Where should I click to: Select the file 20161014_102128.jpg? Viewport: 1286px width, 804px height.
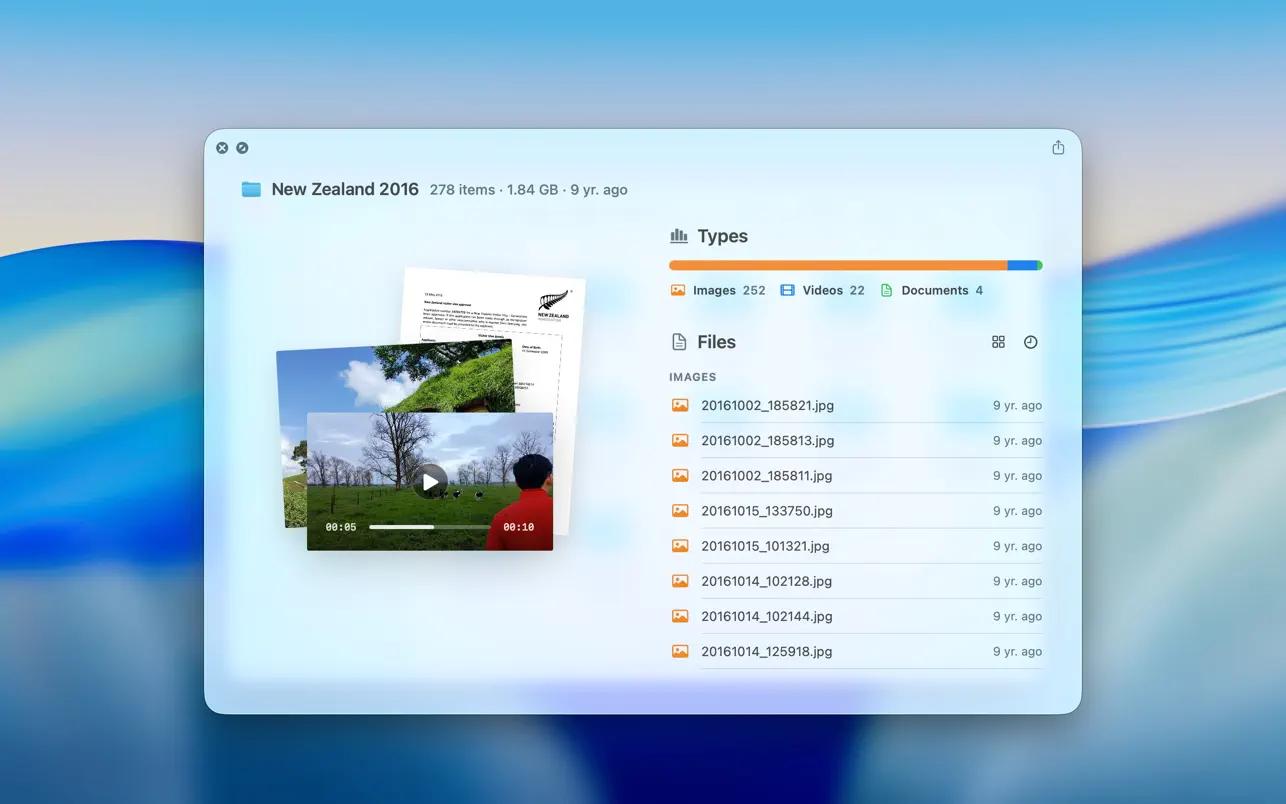856,581
